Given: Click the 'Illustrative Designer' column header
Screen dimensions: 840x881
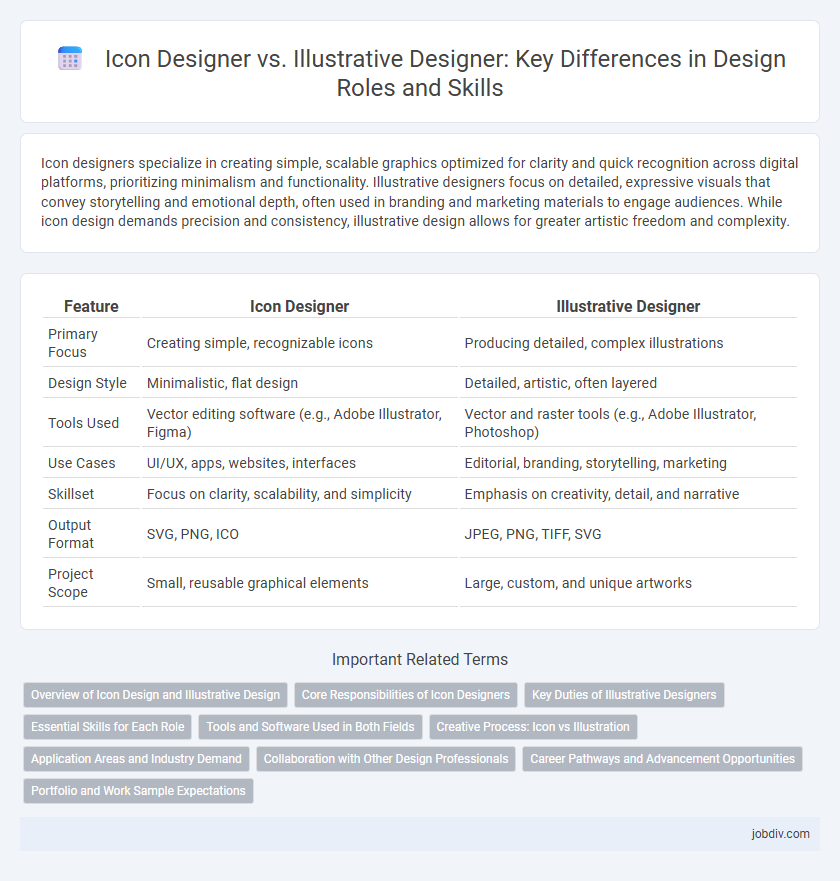Looking at the screenshot, I should click(x=628, y=306).
